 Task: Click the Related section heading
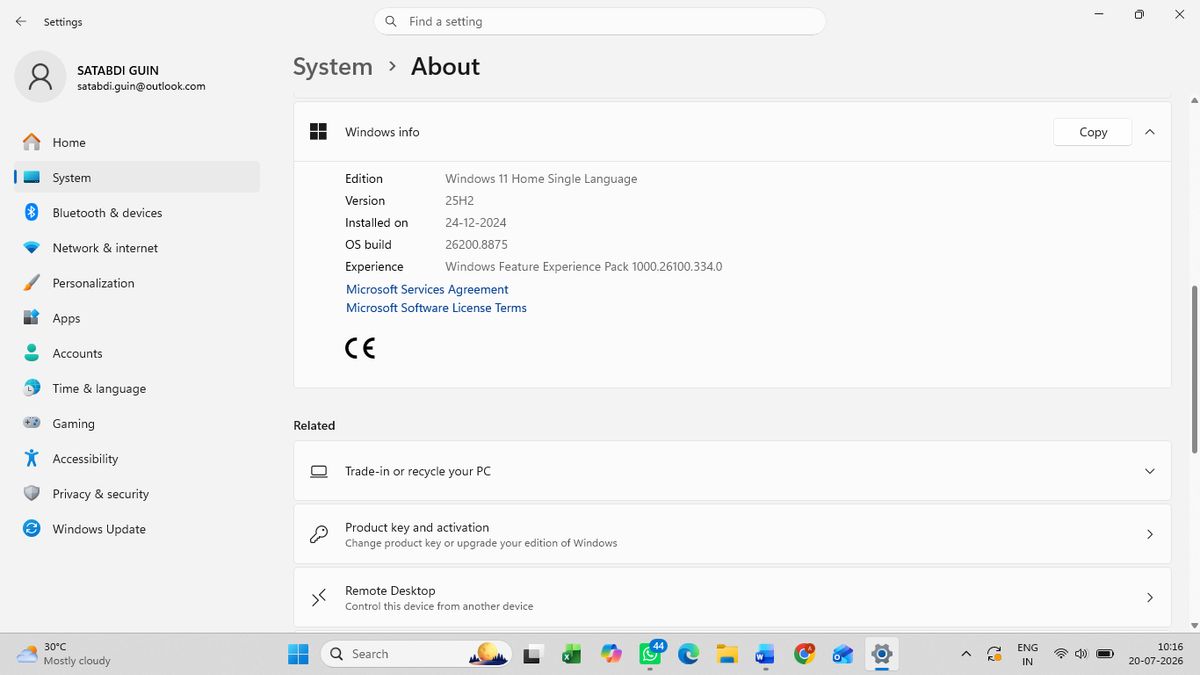[x=314, y=425]
